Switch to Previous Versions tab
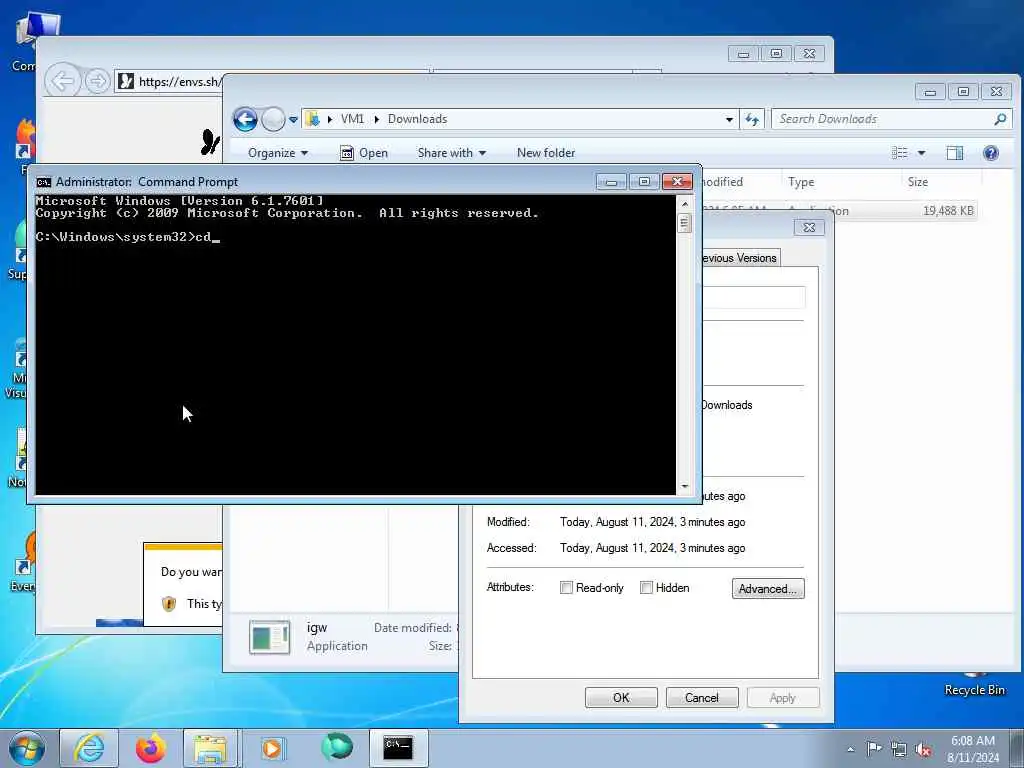The image size is (1024, 768). click(x=739, y=258)
